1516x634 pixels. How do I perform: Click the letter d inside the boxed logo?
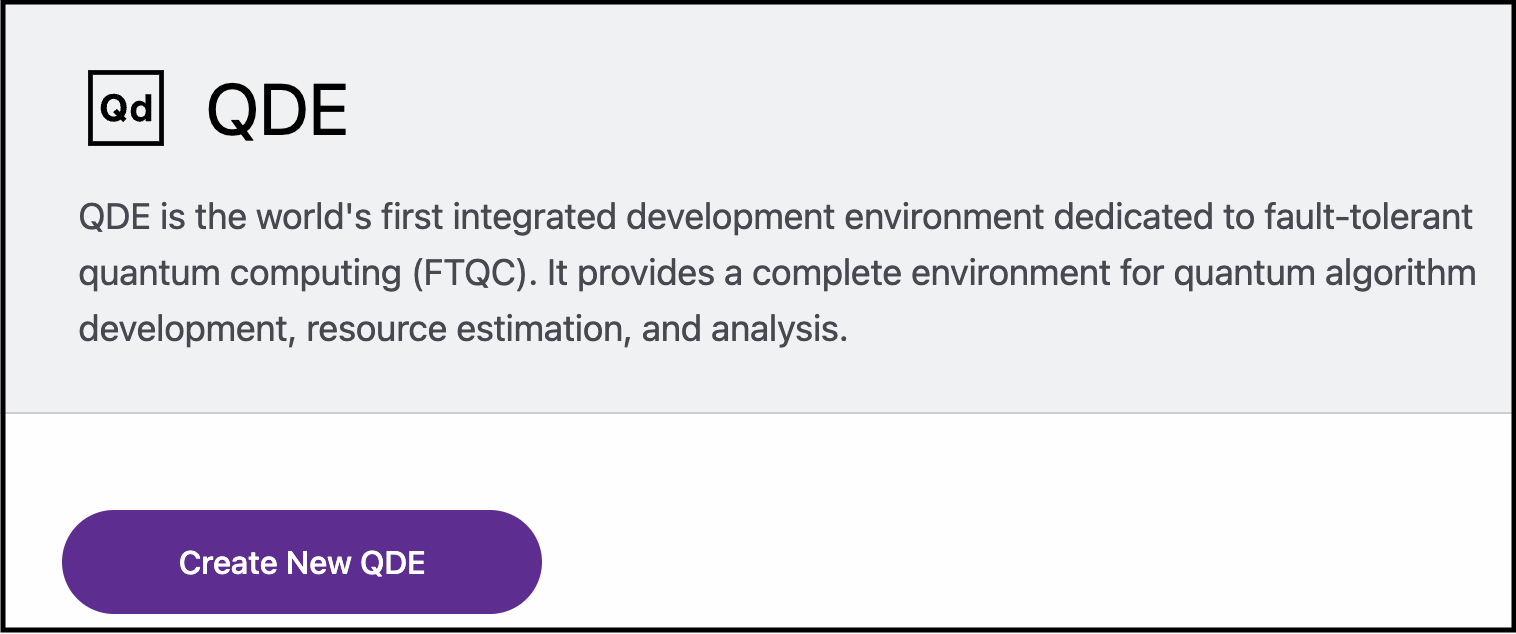142,108
